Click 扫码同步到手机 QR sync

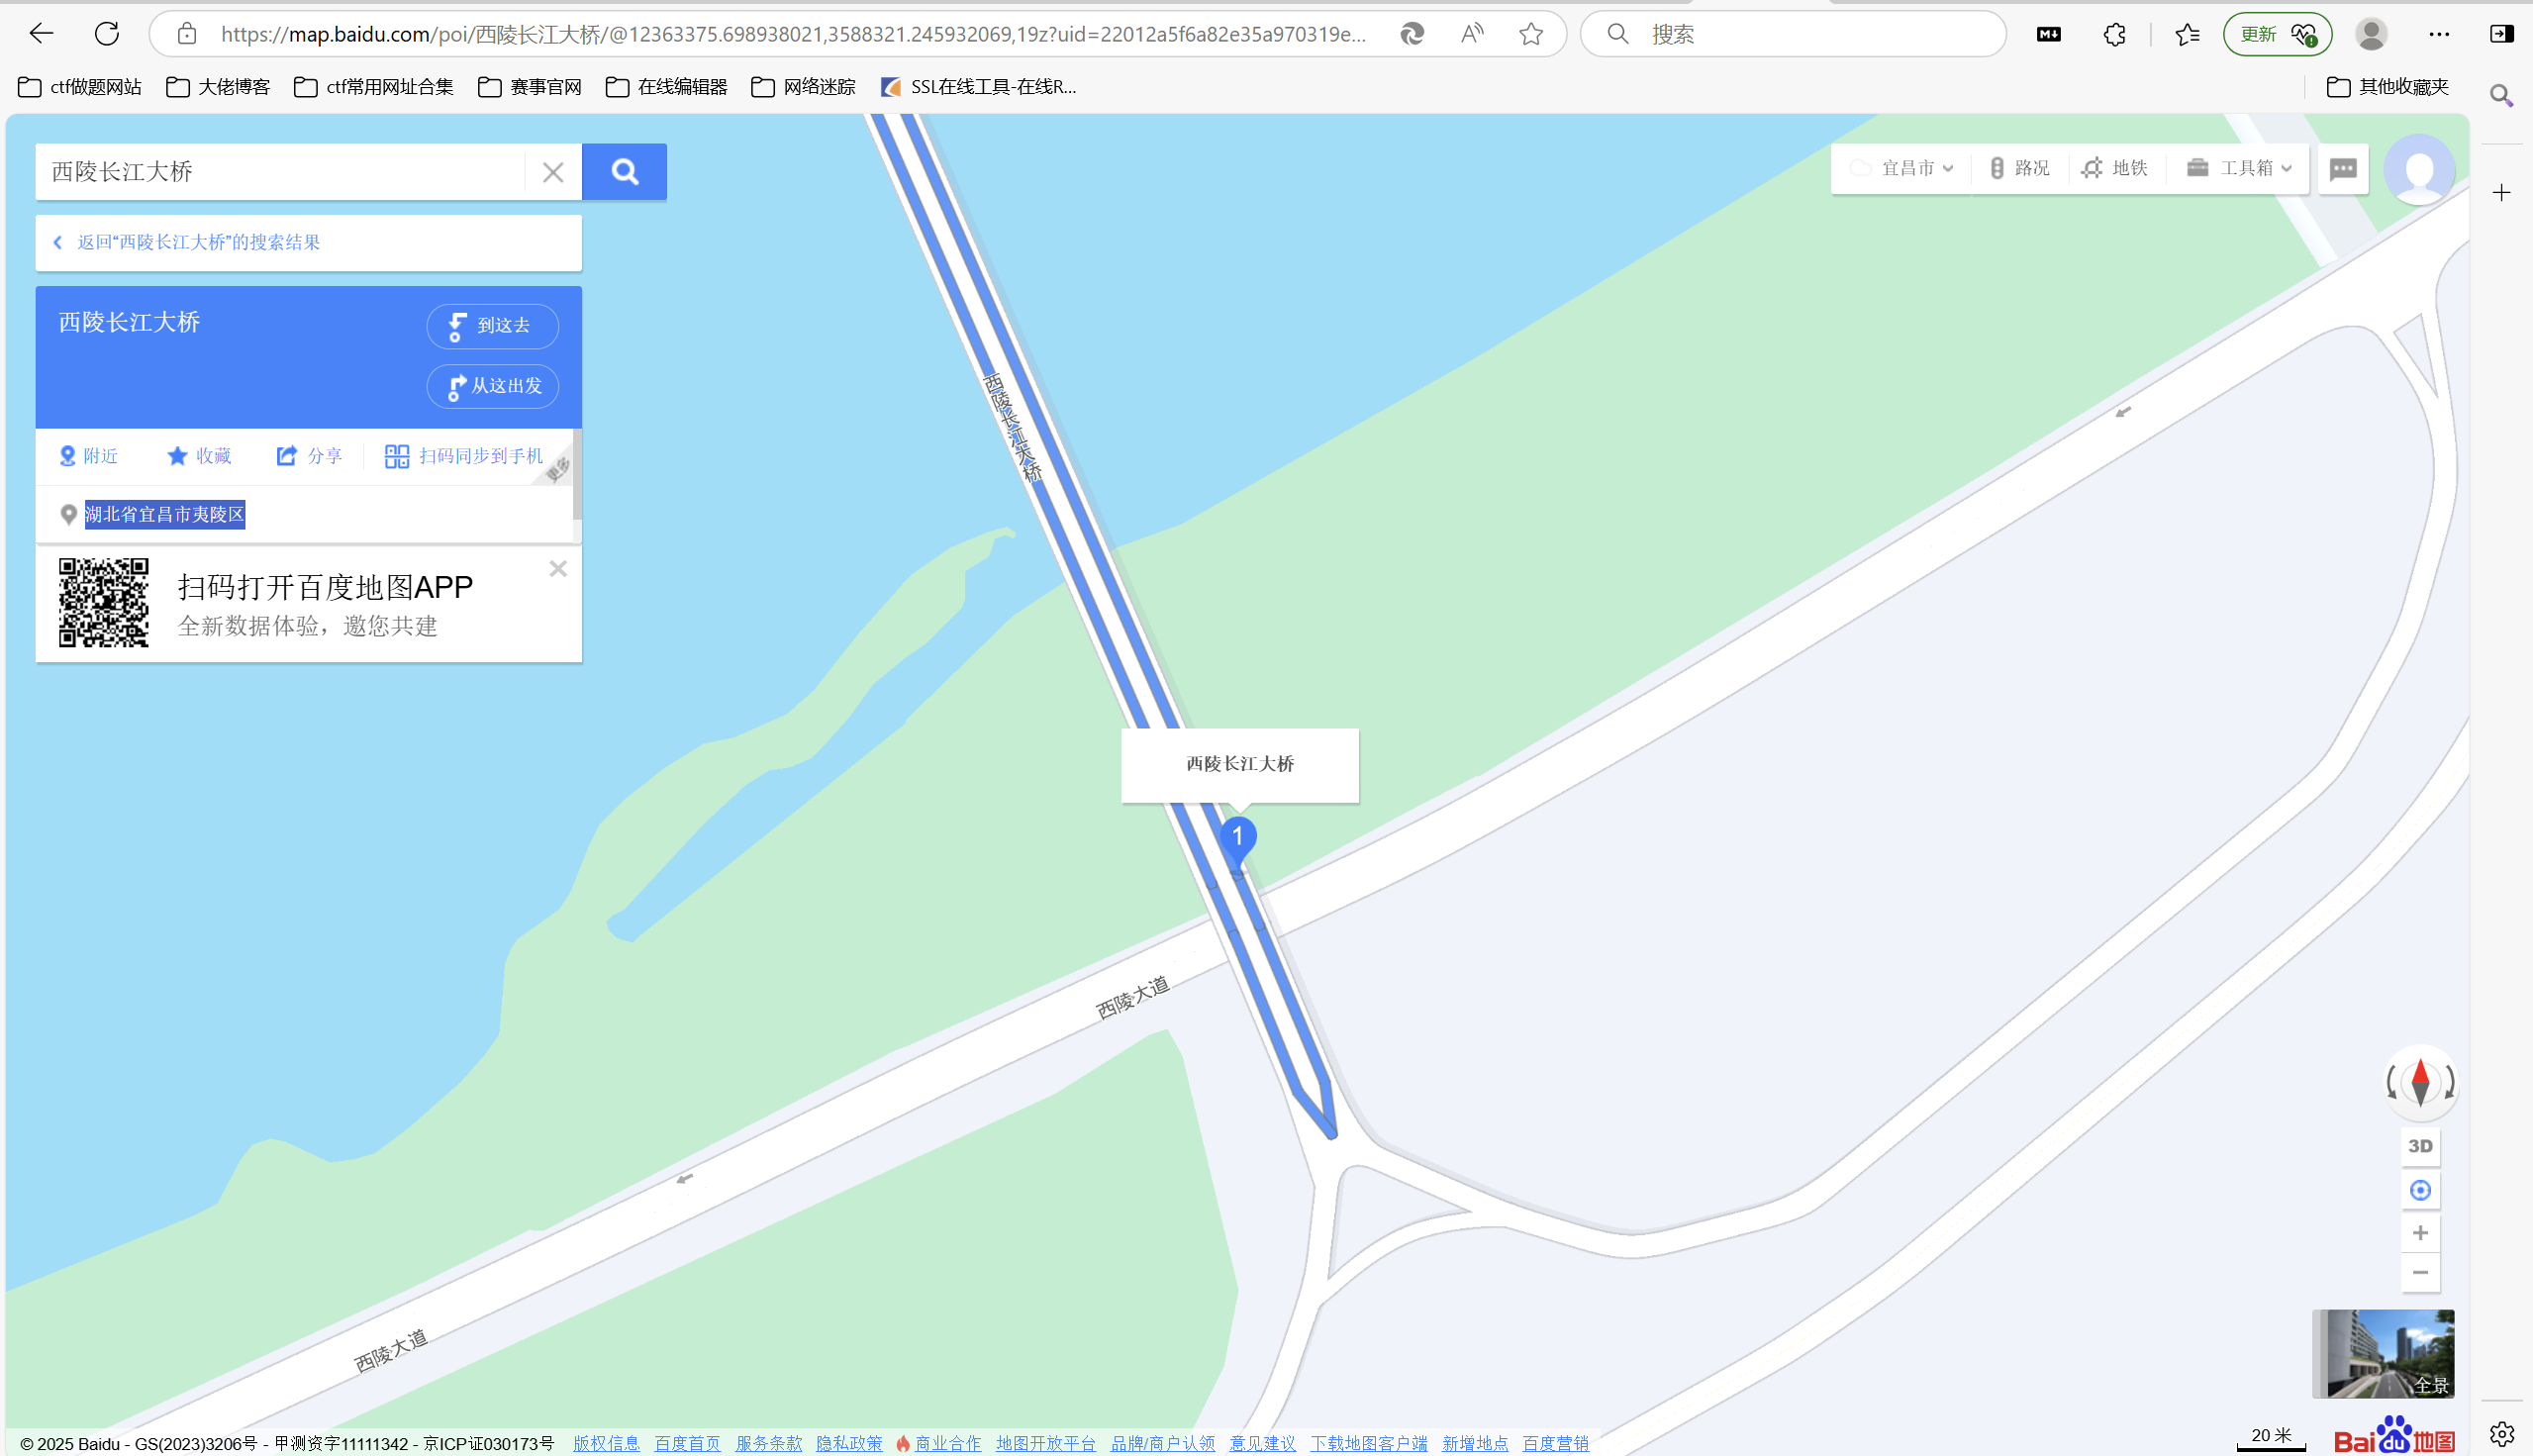tap(464, 456)
